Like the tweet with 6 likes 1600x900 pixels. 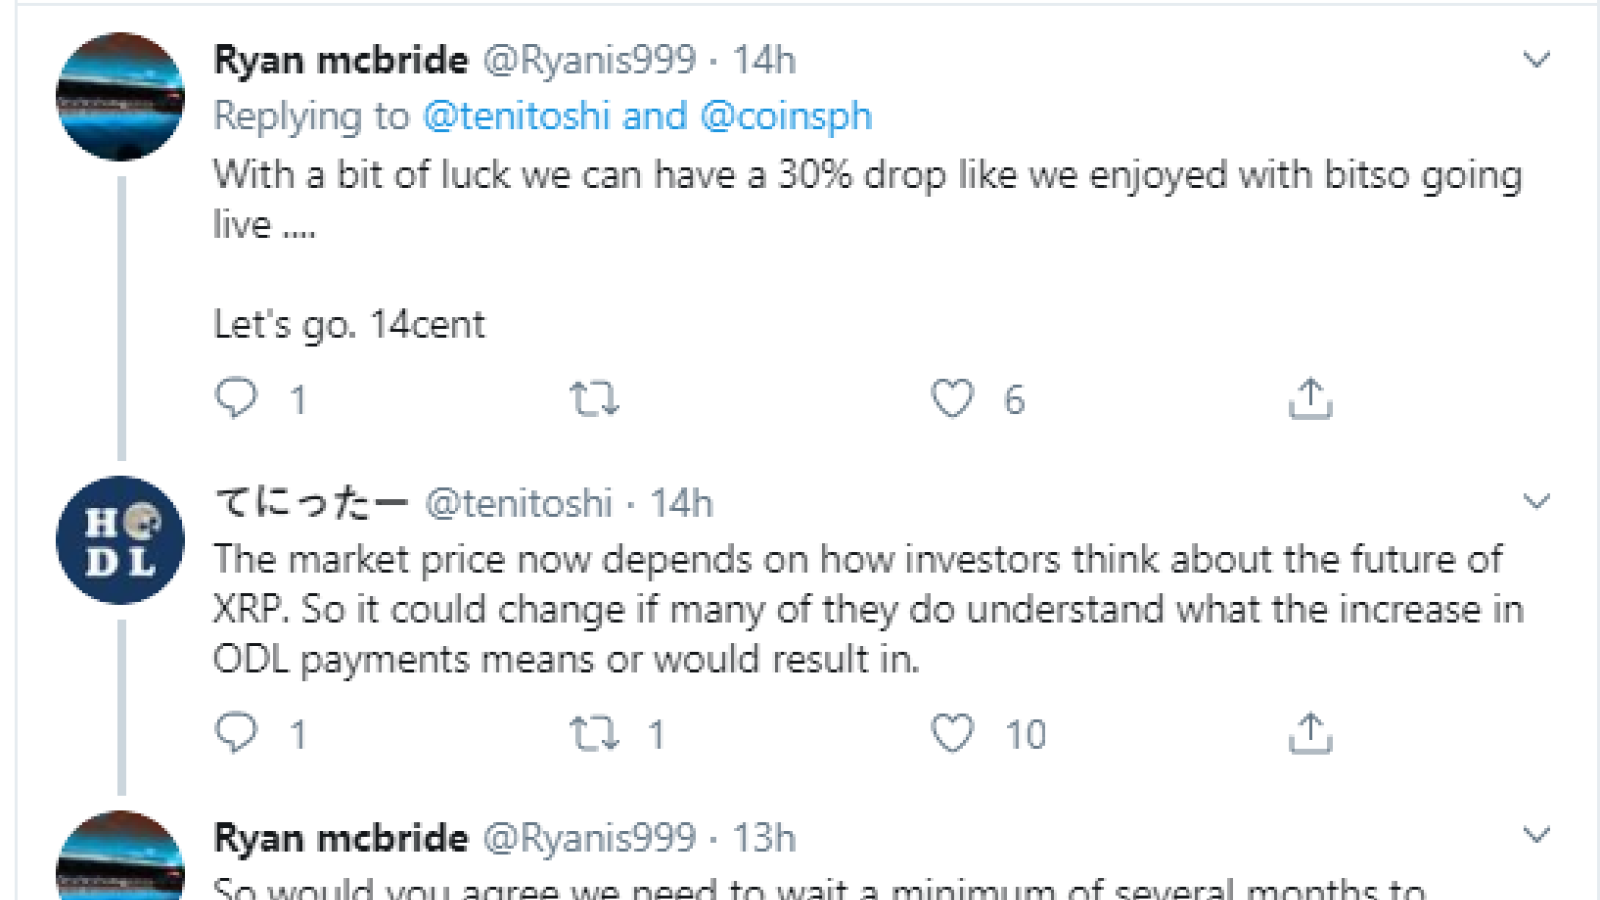[x=952, y=398]
